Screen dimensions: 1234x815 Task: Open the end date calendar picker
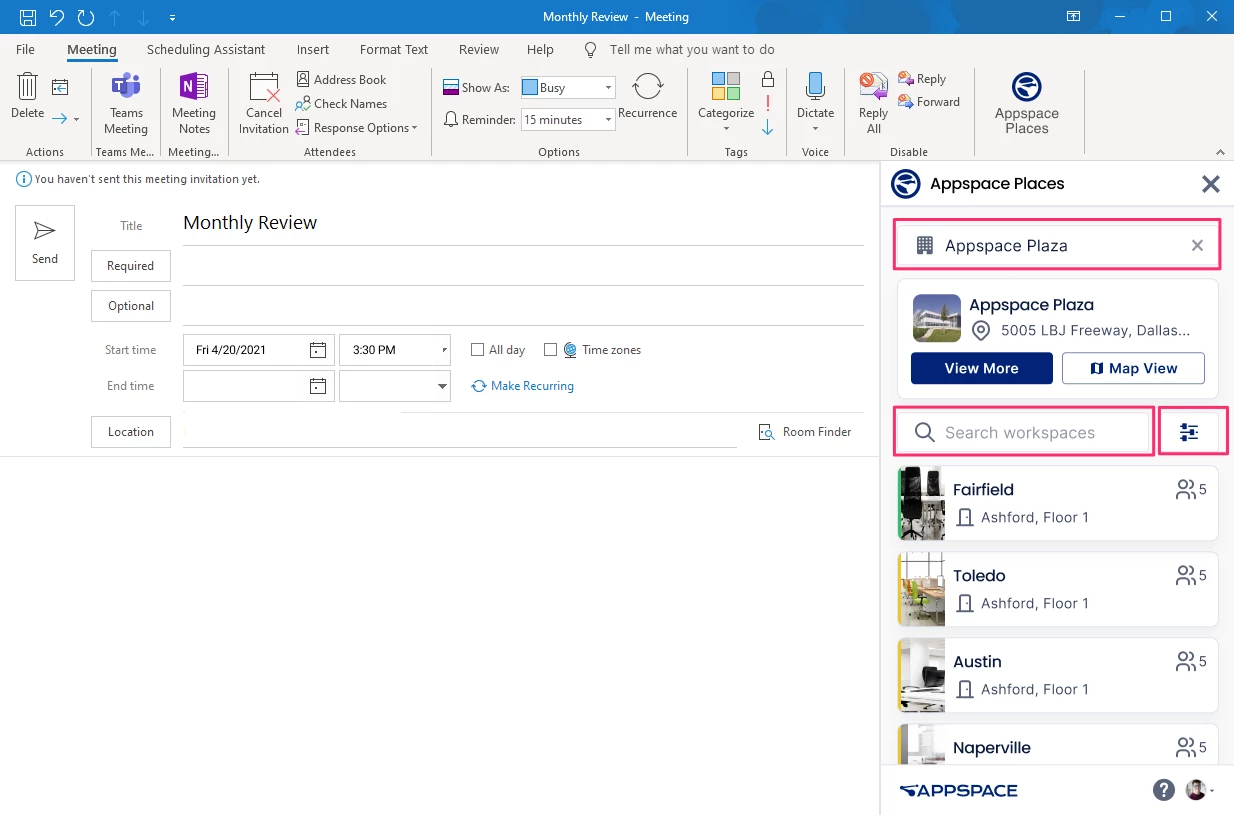click(318, 386)
